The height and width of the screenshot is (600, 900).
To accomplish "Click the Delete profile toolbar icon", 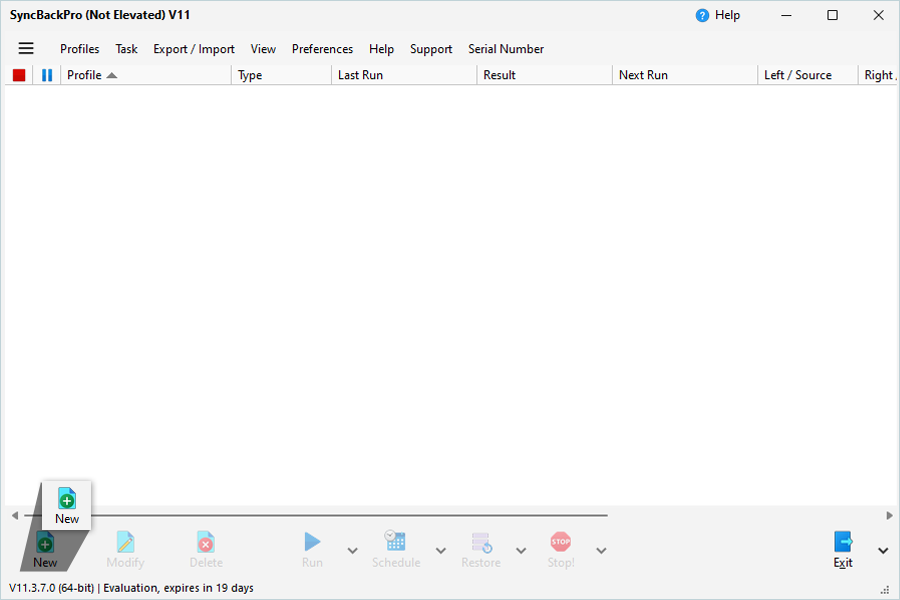I will (205, 543).
